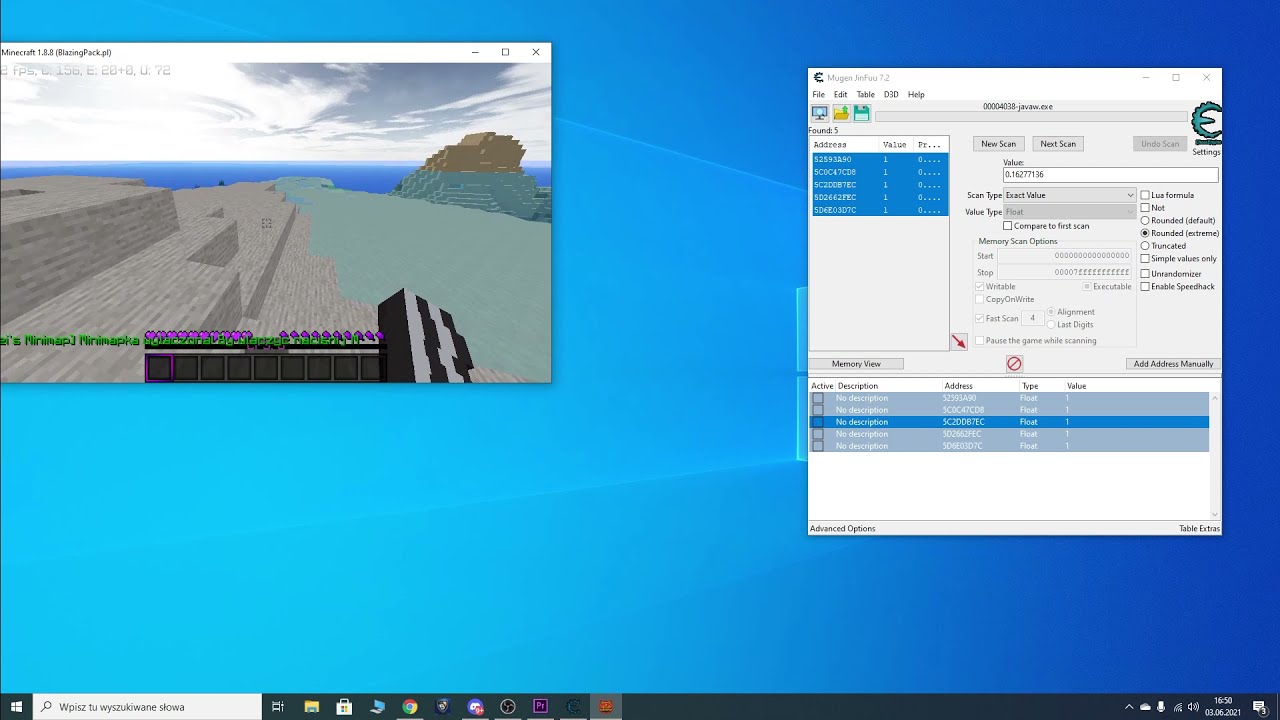This screenshot has height=720, width=1280.
Task: Open the Help menu
Action: 916,94
